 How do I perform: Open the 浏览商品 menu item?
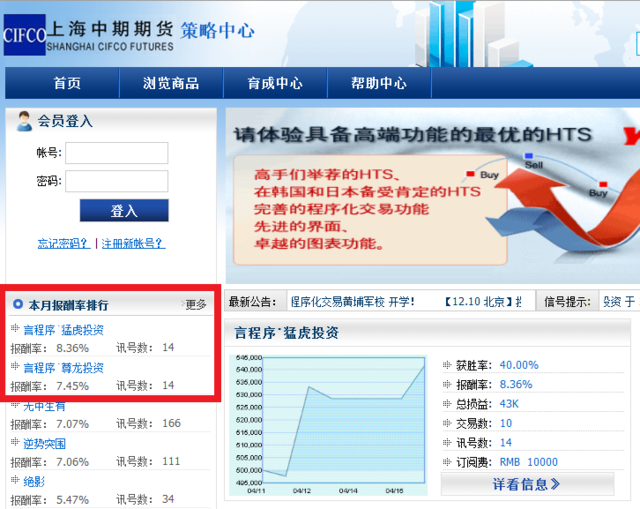171,83
